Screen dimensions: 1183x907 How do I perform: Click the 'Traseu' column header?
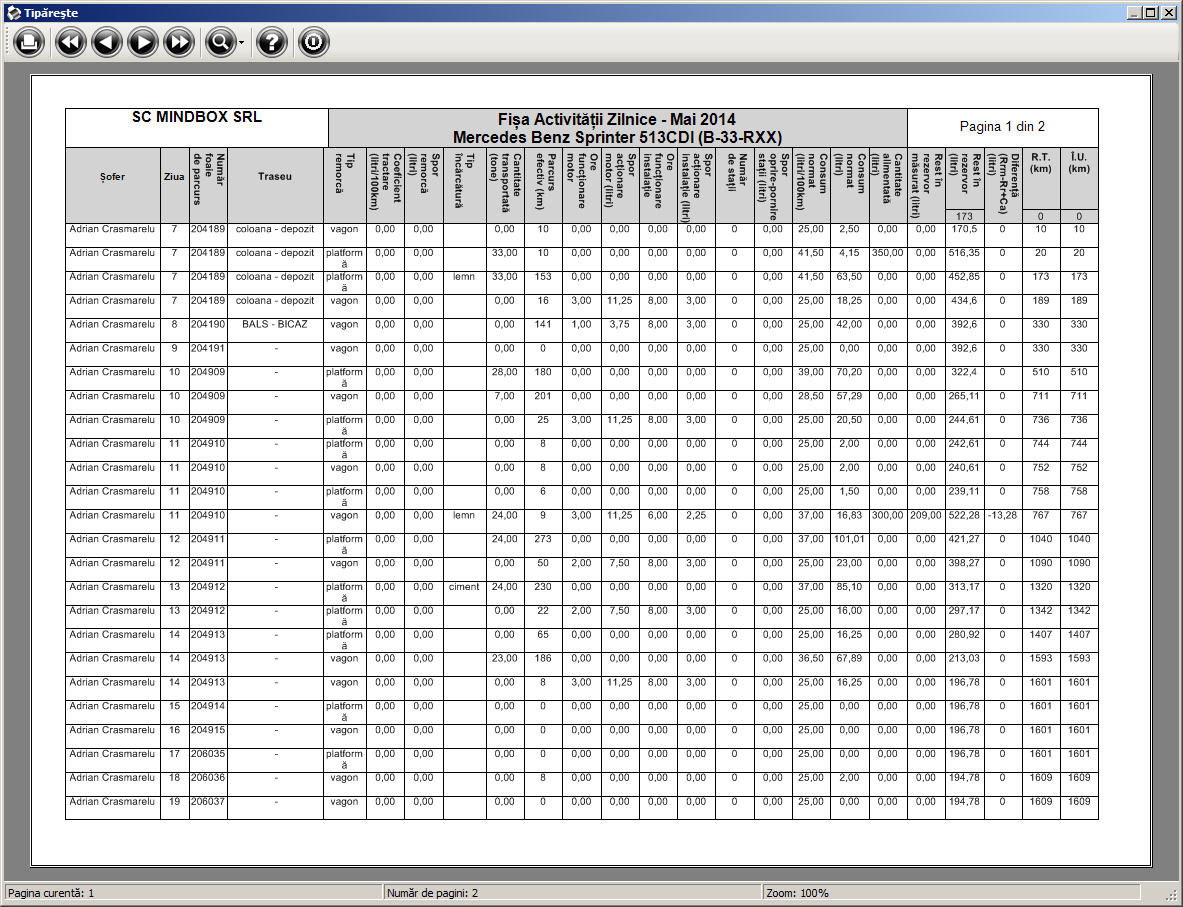tap(275, 176)
